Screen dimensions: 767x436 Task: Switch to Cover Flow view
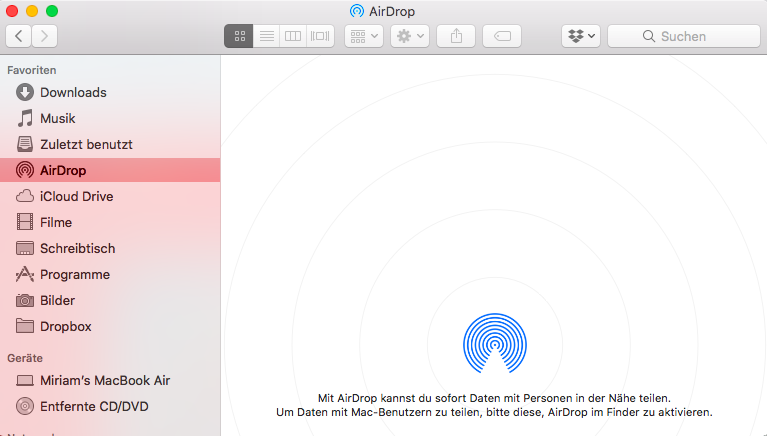click(320, 36)
